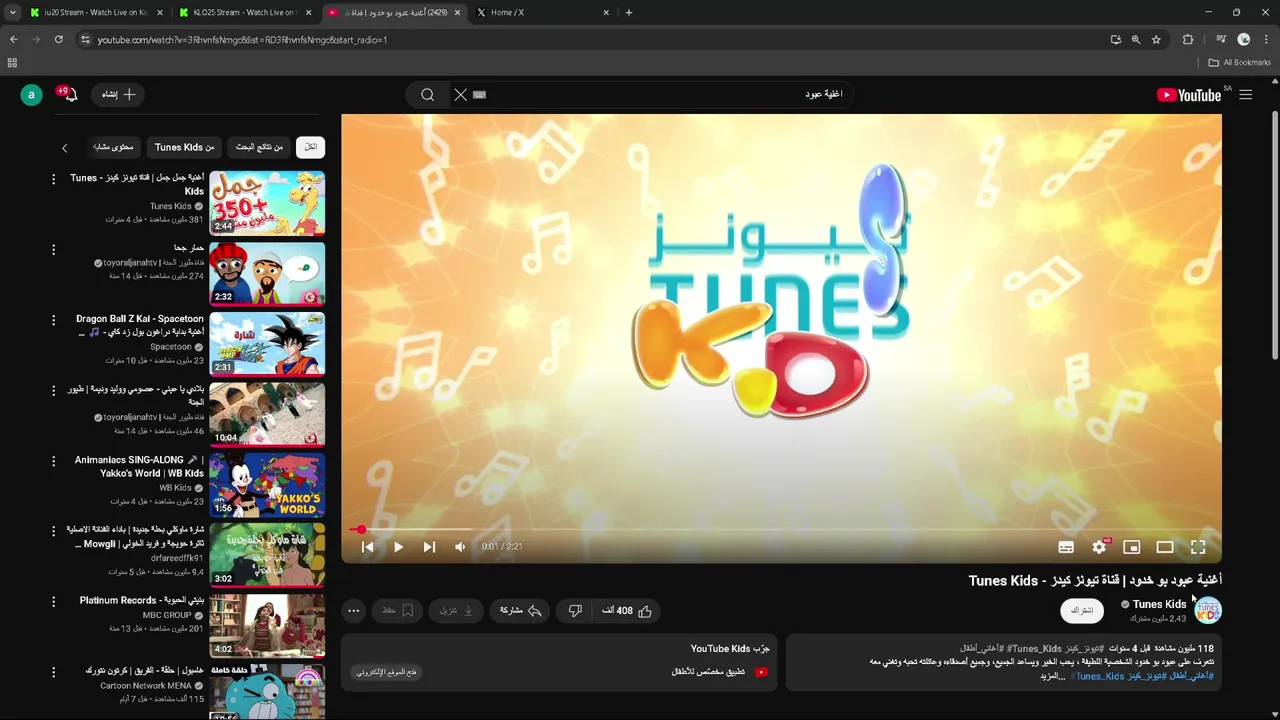Click the Animaniacs SING-ALONG video title

click(x=139, y=467)
